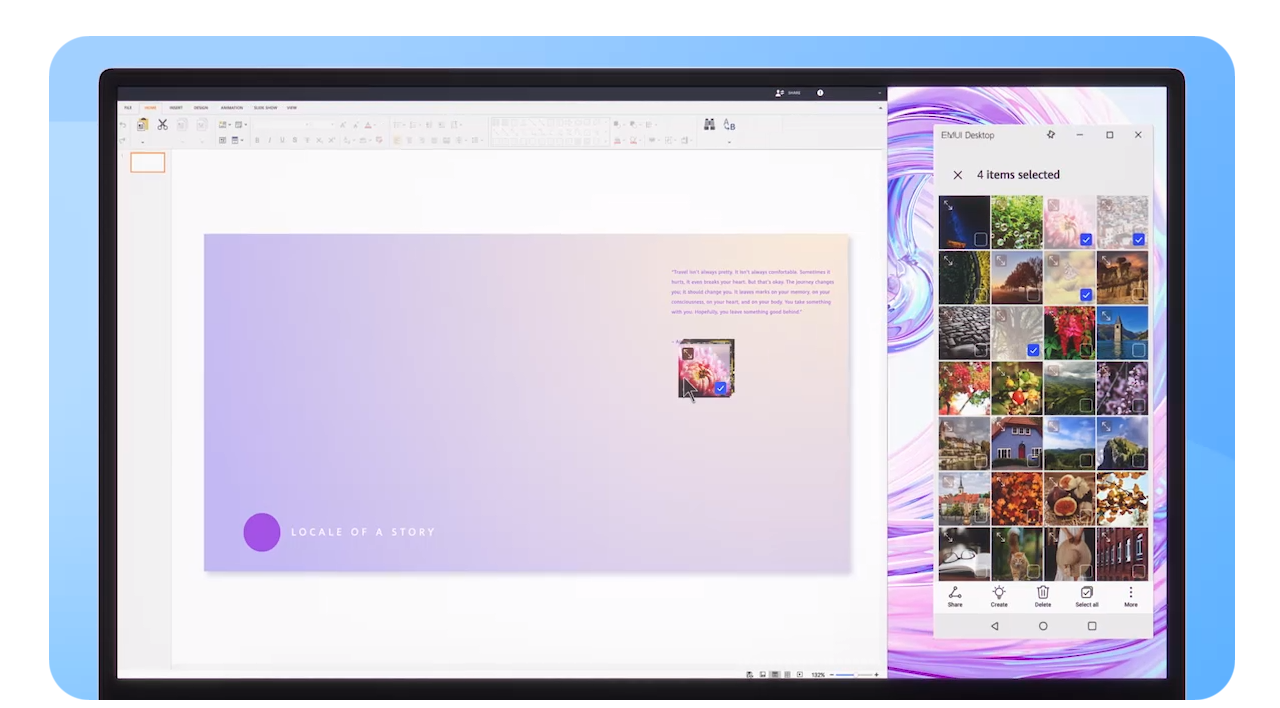Select the orange cat photo checkbox
This screenshot has height=708, width=1280.
pyautogui.click(x=1033, y=572)
